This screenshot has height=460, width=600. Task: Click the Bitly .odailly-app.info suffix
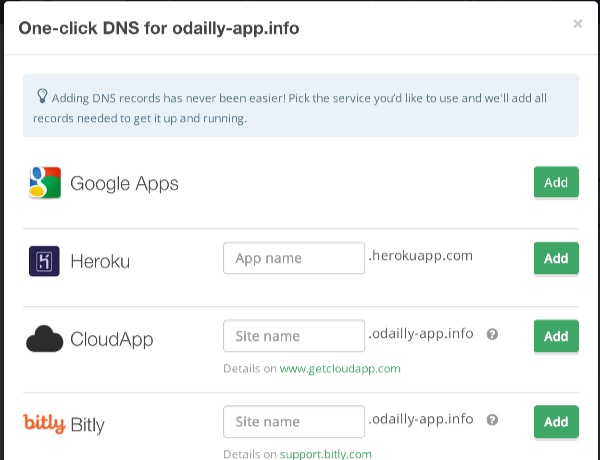(421, 419)
